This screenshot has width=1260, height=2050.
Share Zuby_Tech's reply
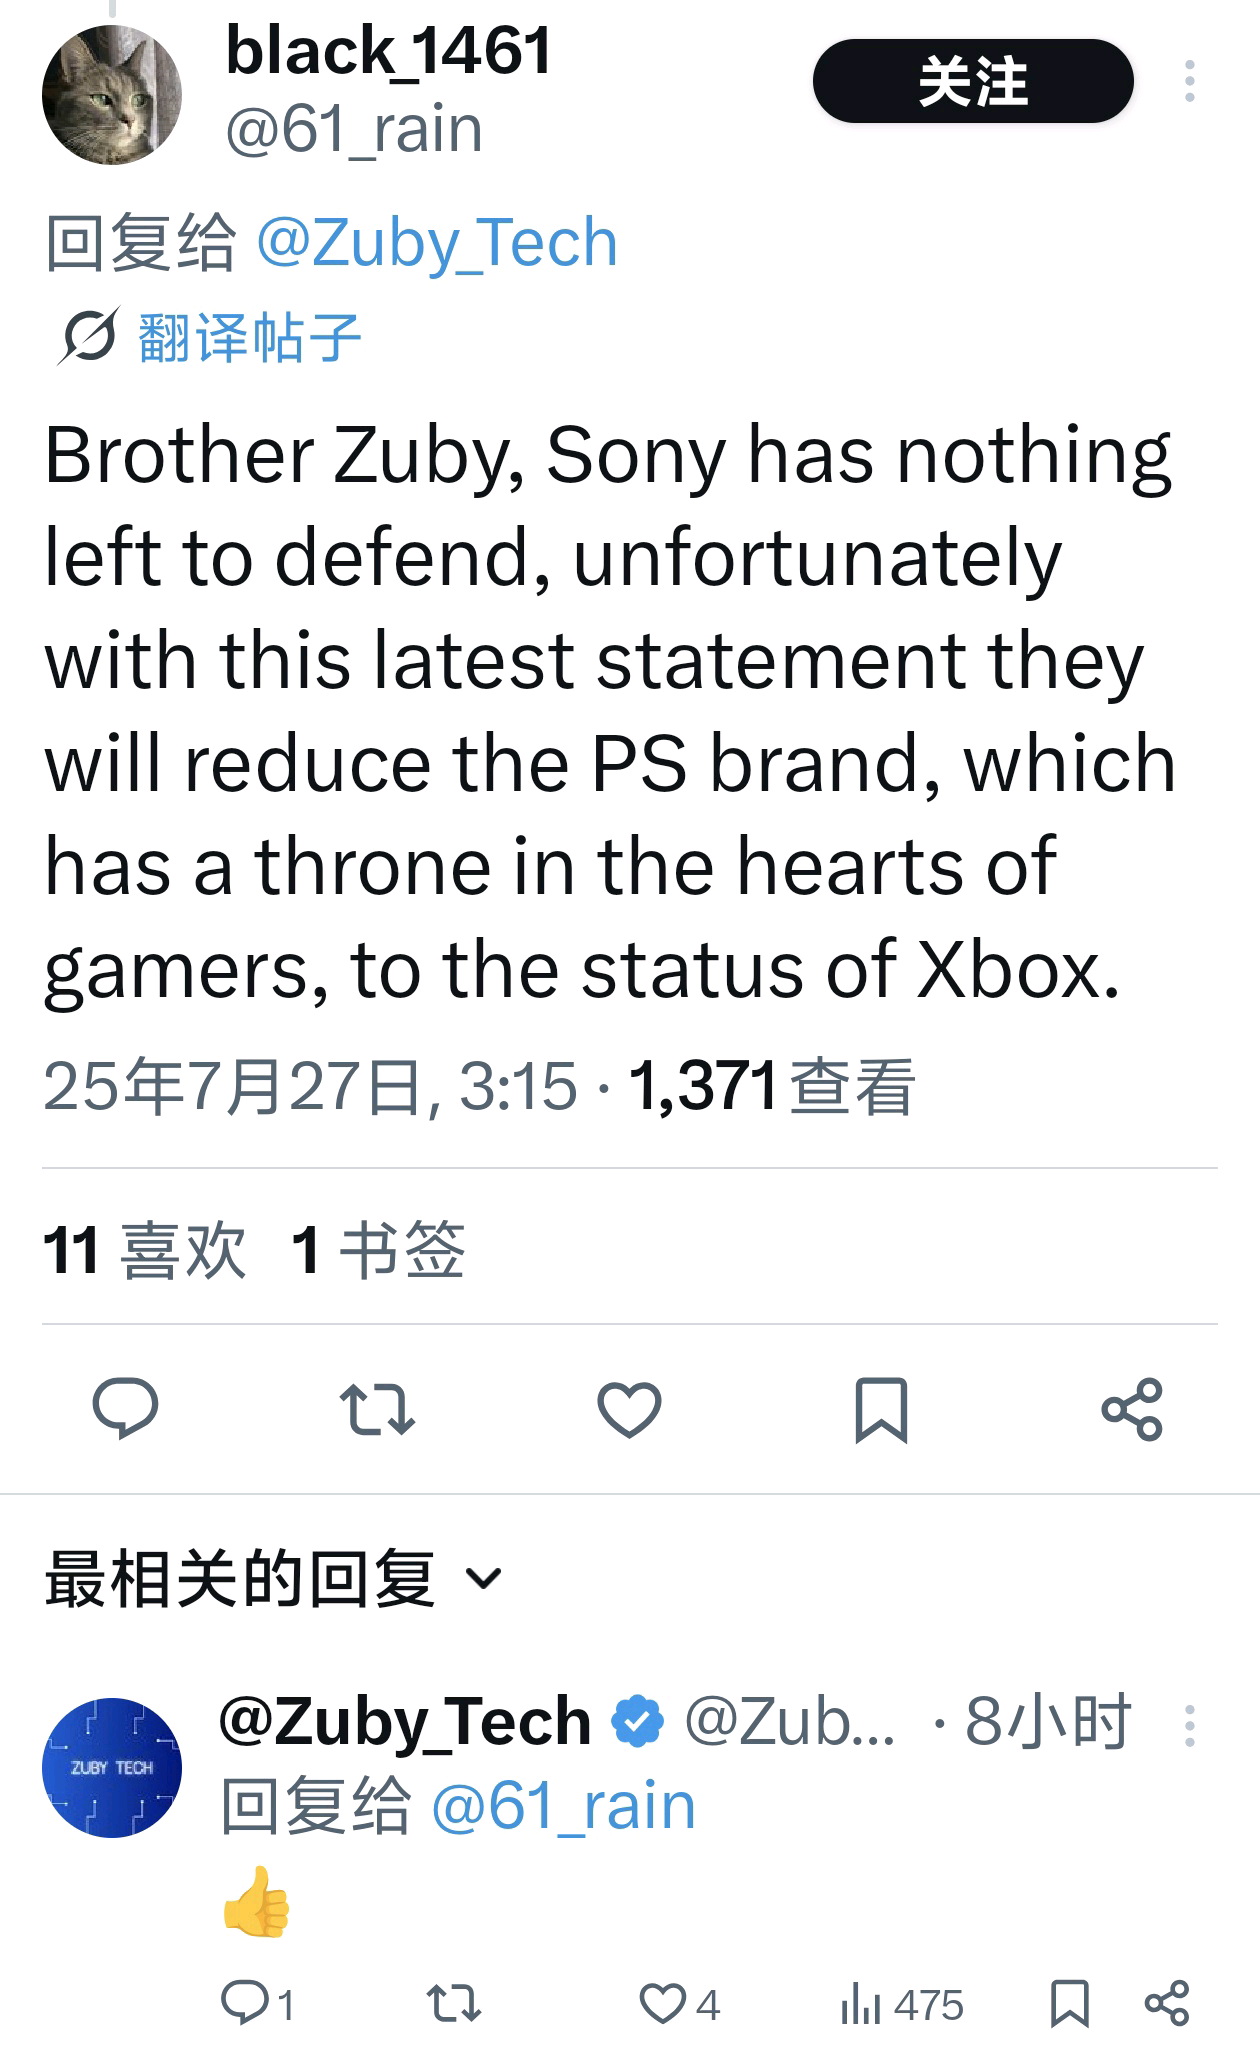tap(1166, 2004)
